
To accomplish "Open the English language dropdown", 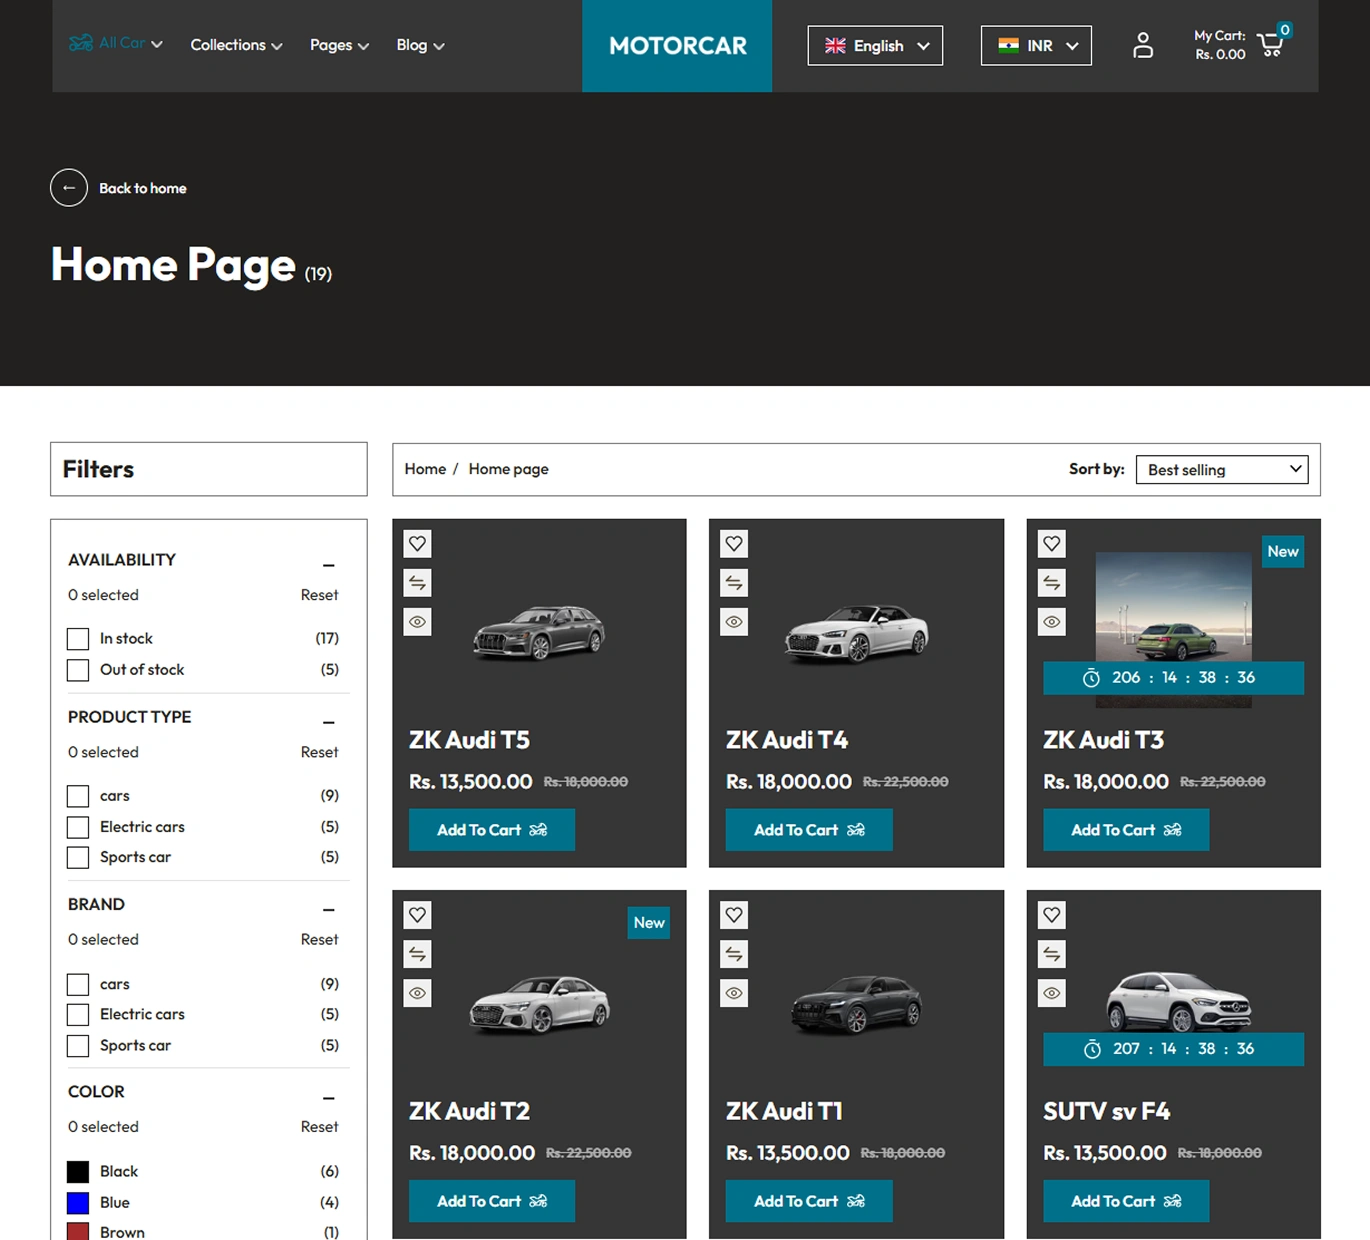I will click(875, 46).
